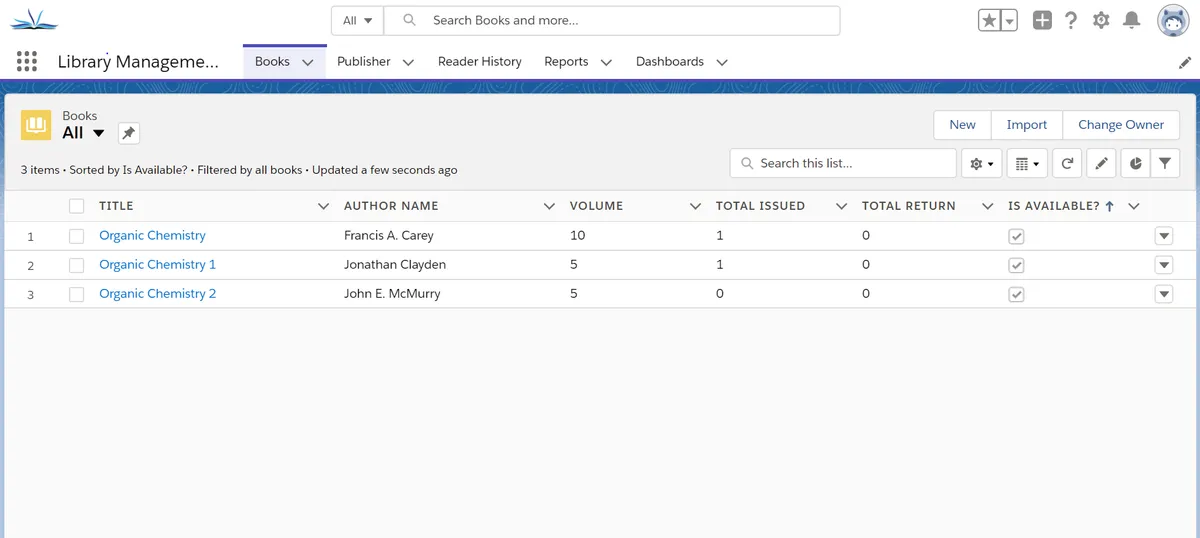Open the Publisher tab
The width and height of the screenshot is (1200, 538).
click(364, 62)
